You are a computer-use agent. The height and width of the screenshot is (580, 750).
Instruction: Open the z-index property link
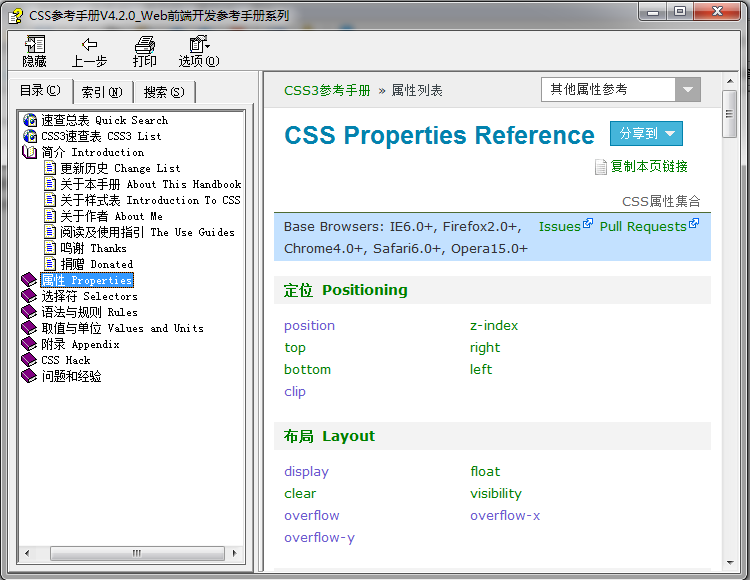(x=494, y=325)
